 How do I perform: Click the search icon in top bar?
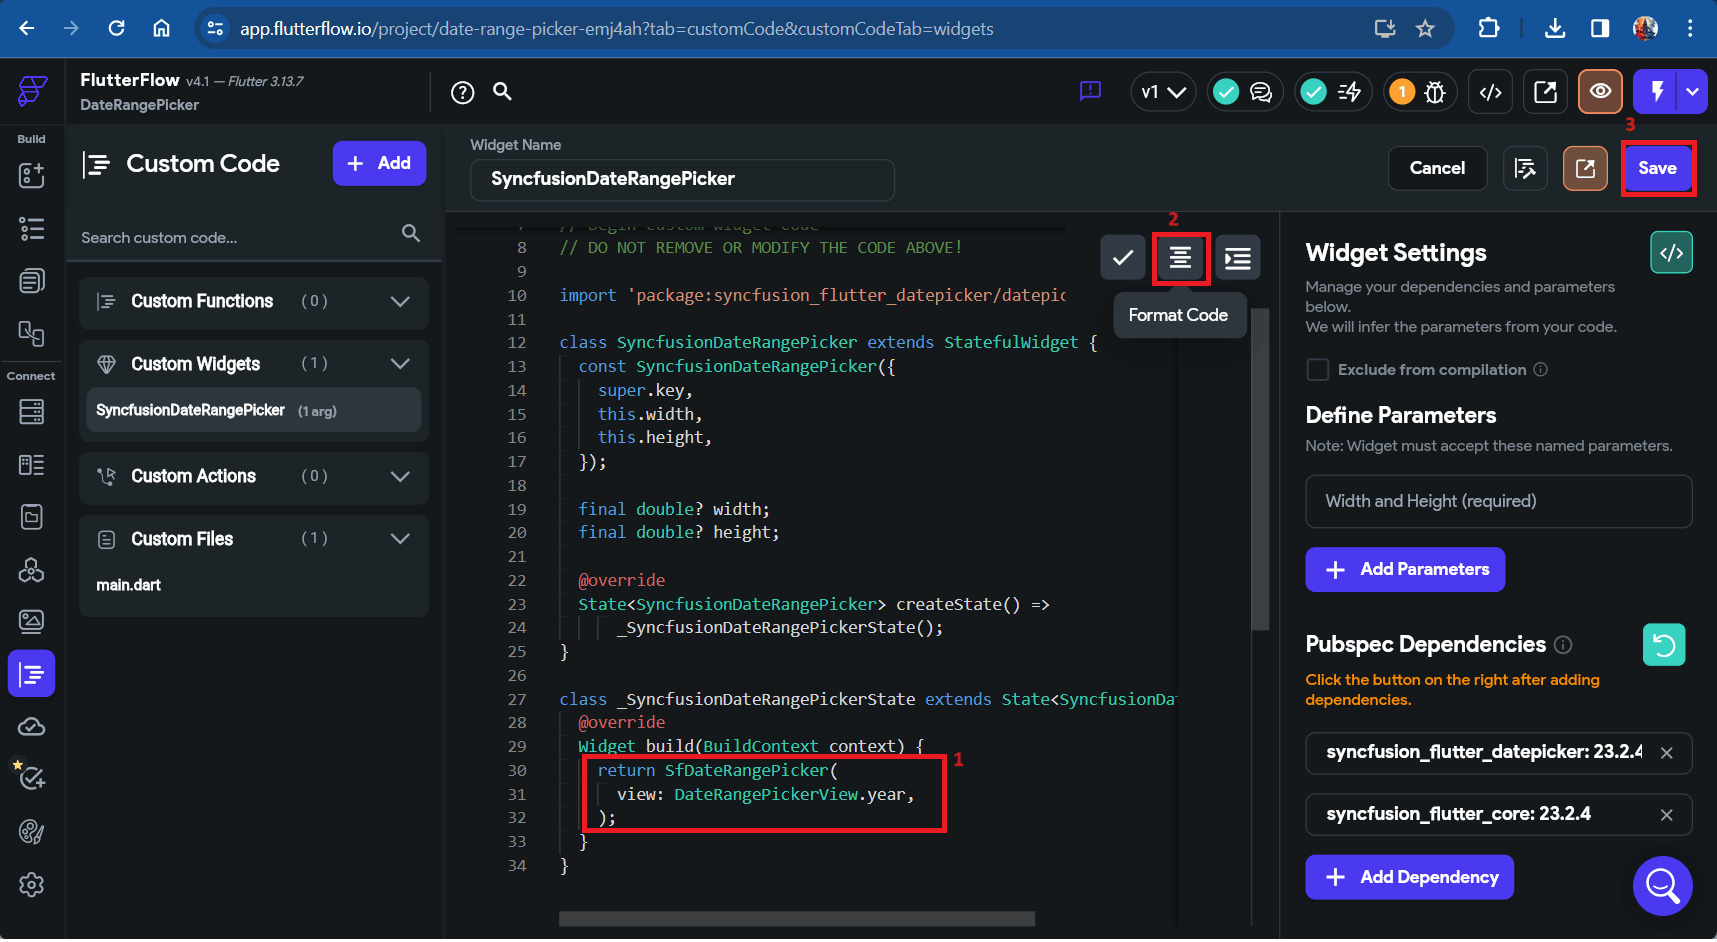503,91
